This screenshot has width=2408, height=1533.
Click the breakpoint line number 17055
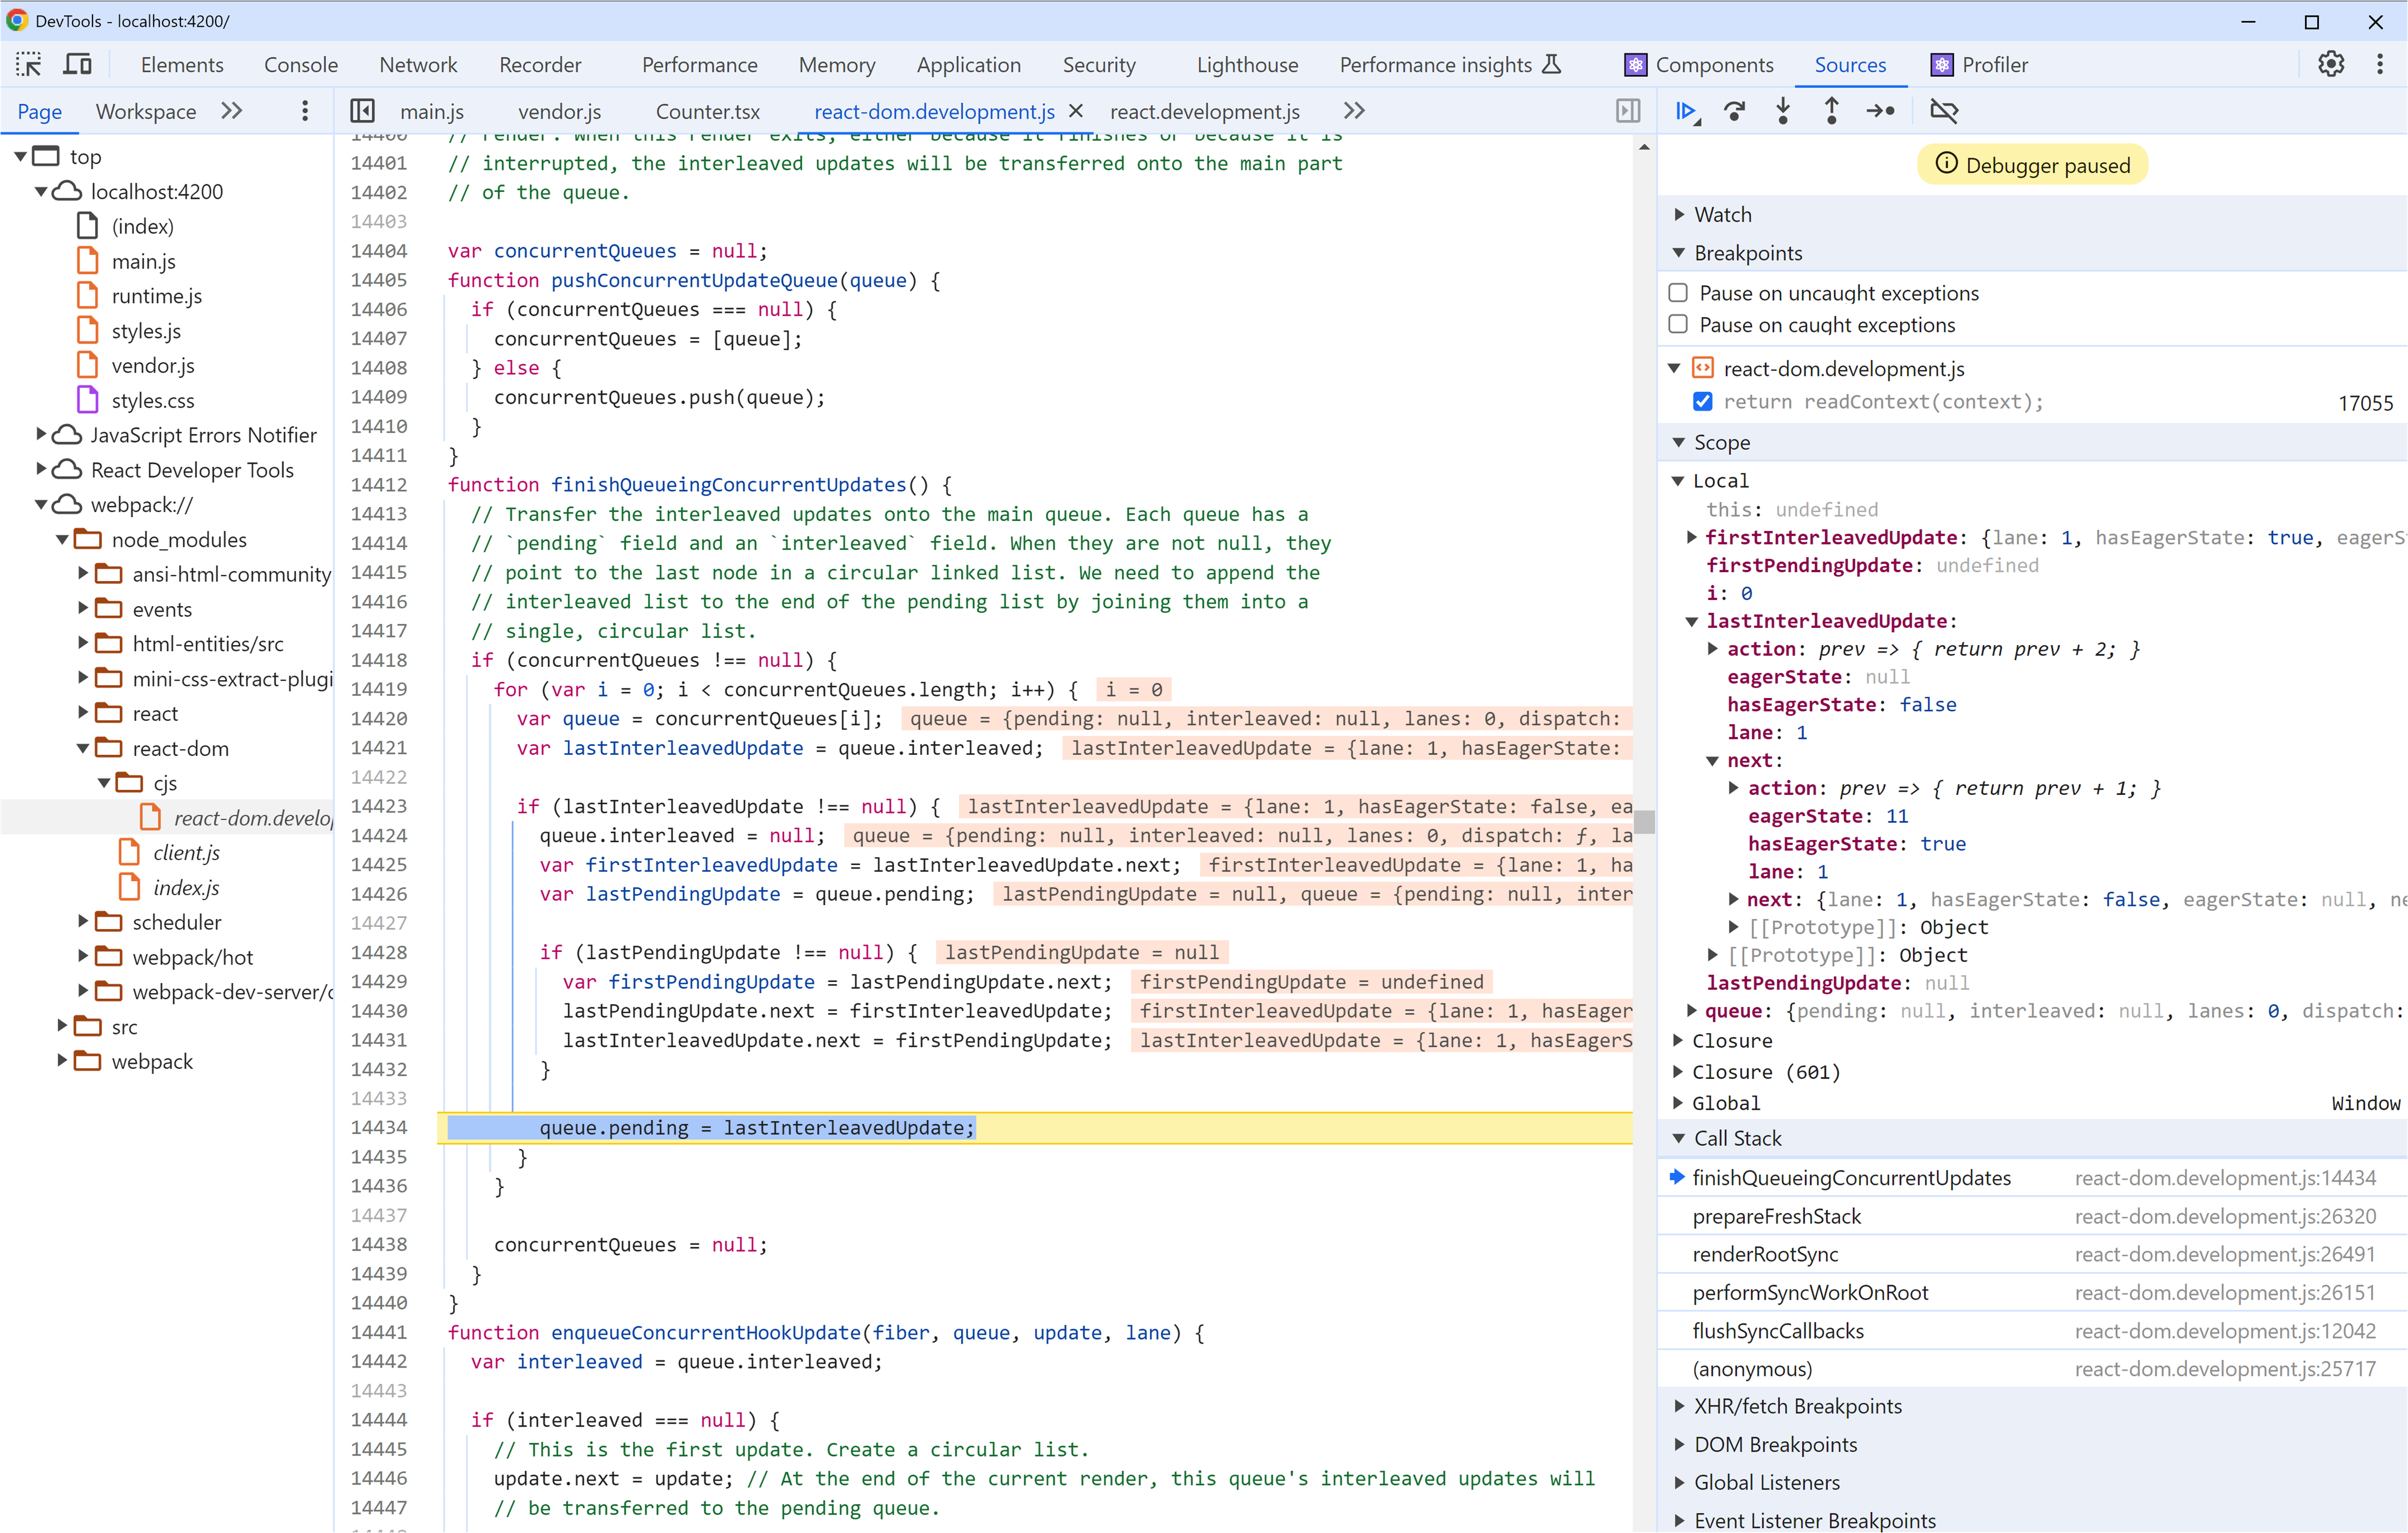point(2365,403)
